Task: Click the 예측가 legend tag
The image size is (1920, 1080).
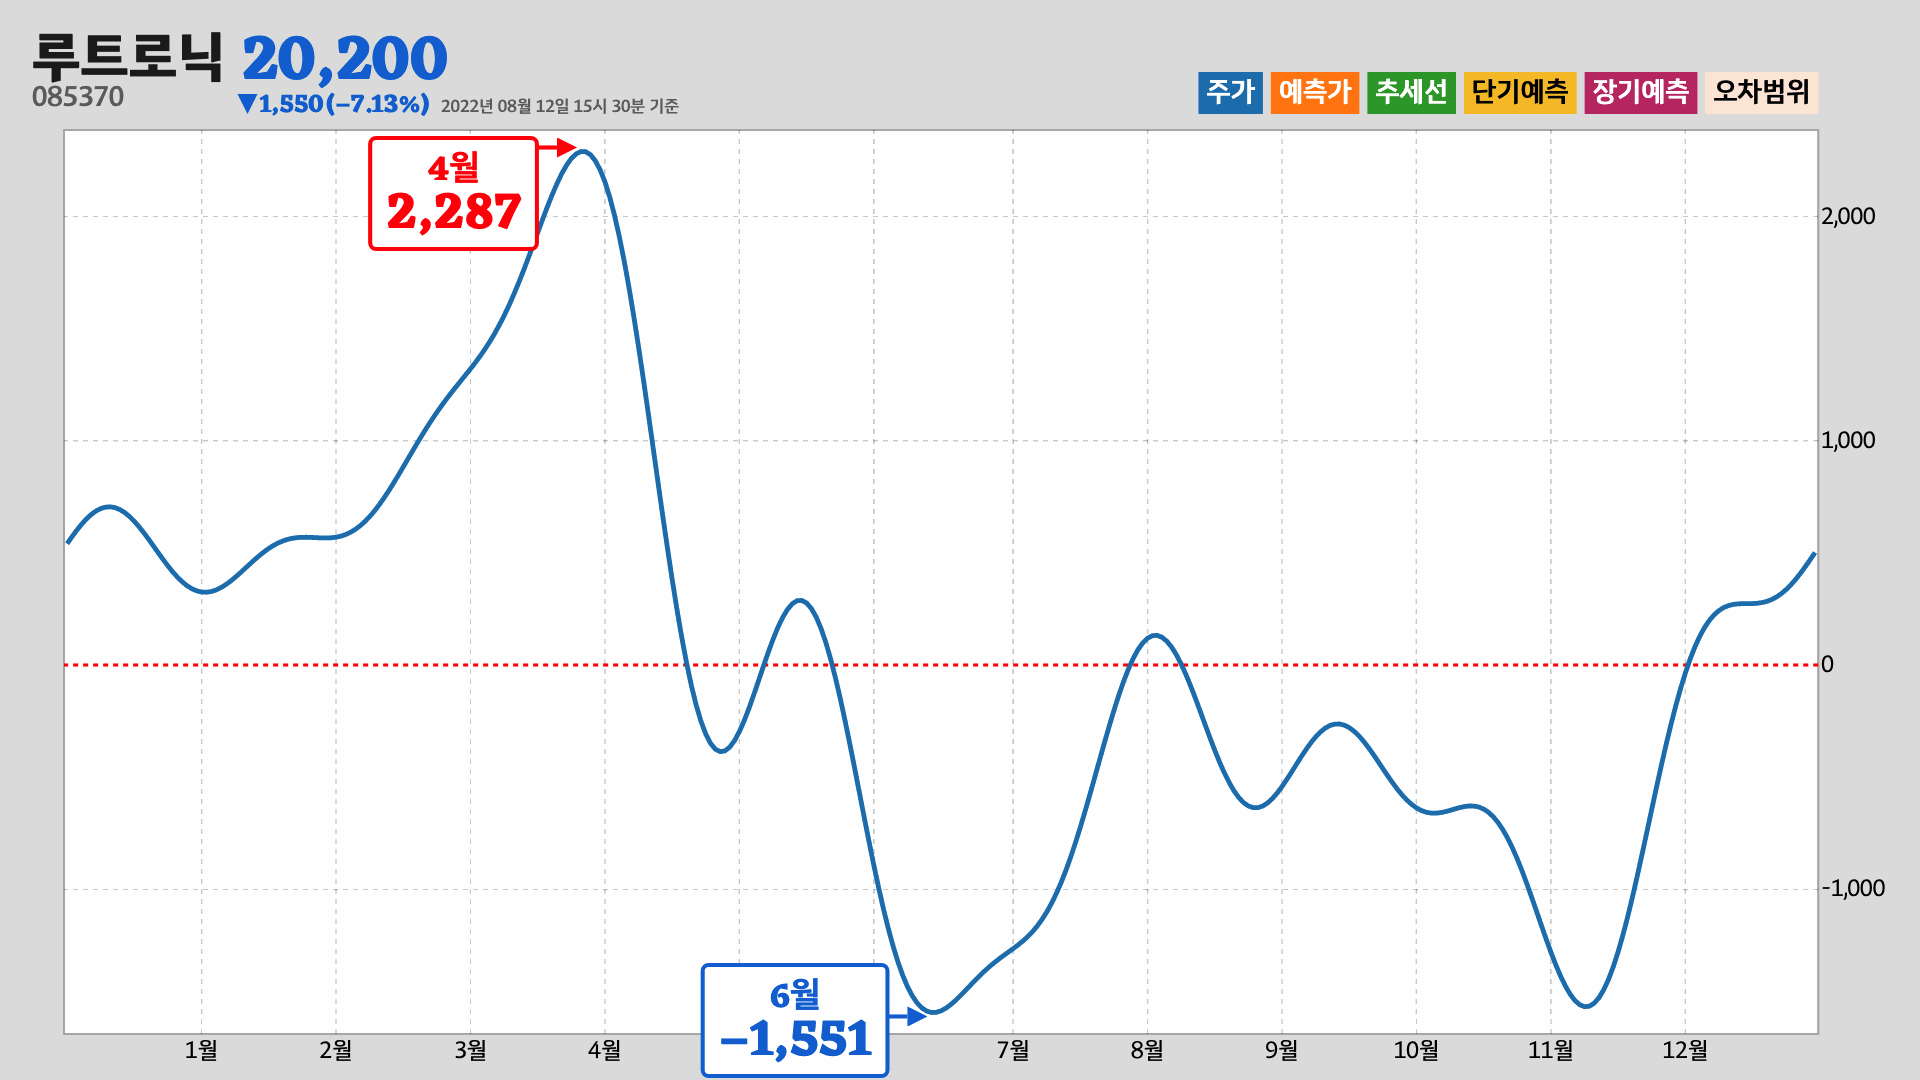Action: (1315, 93)
